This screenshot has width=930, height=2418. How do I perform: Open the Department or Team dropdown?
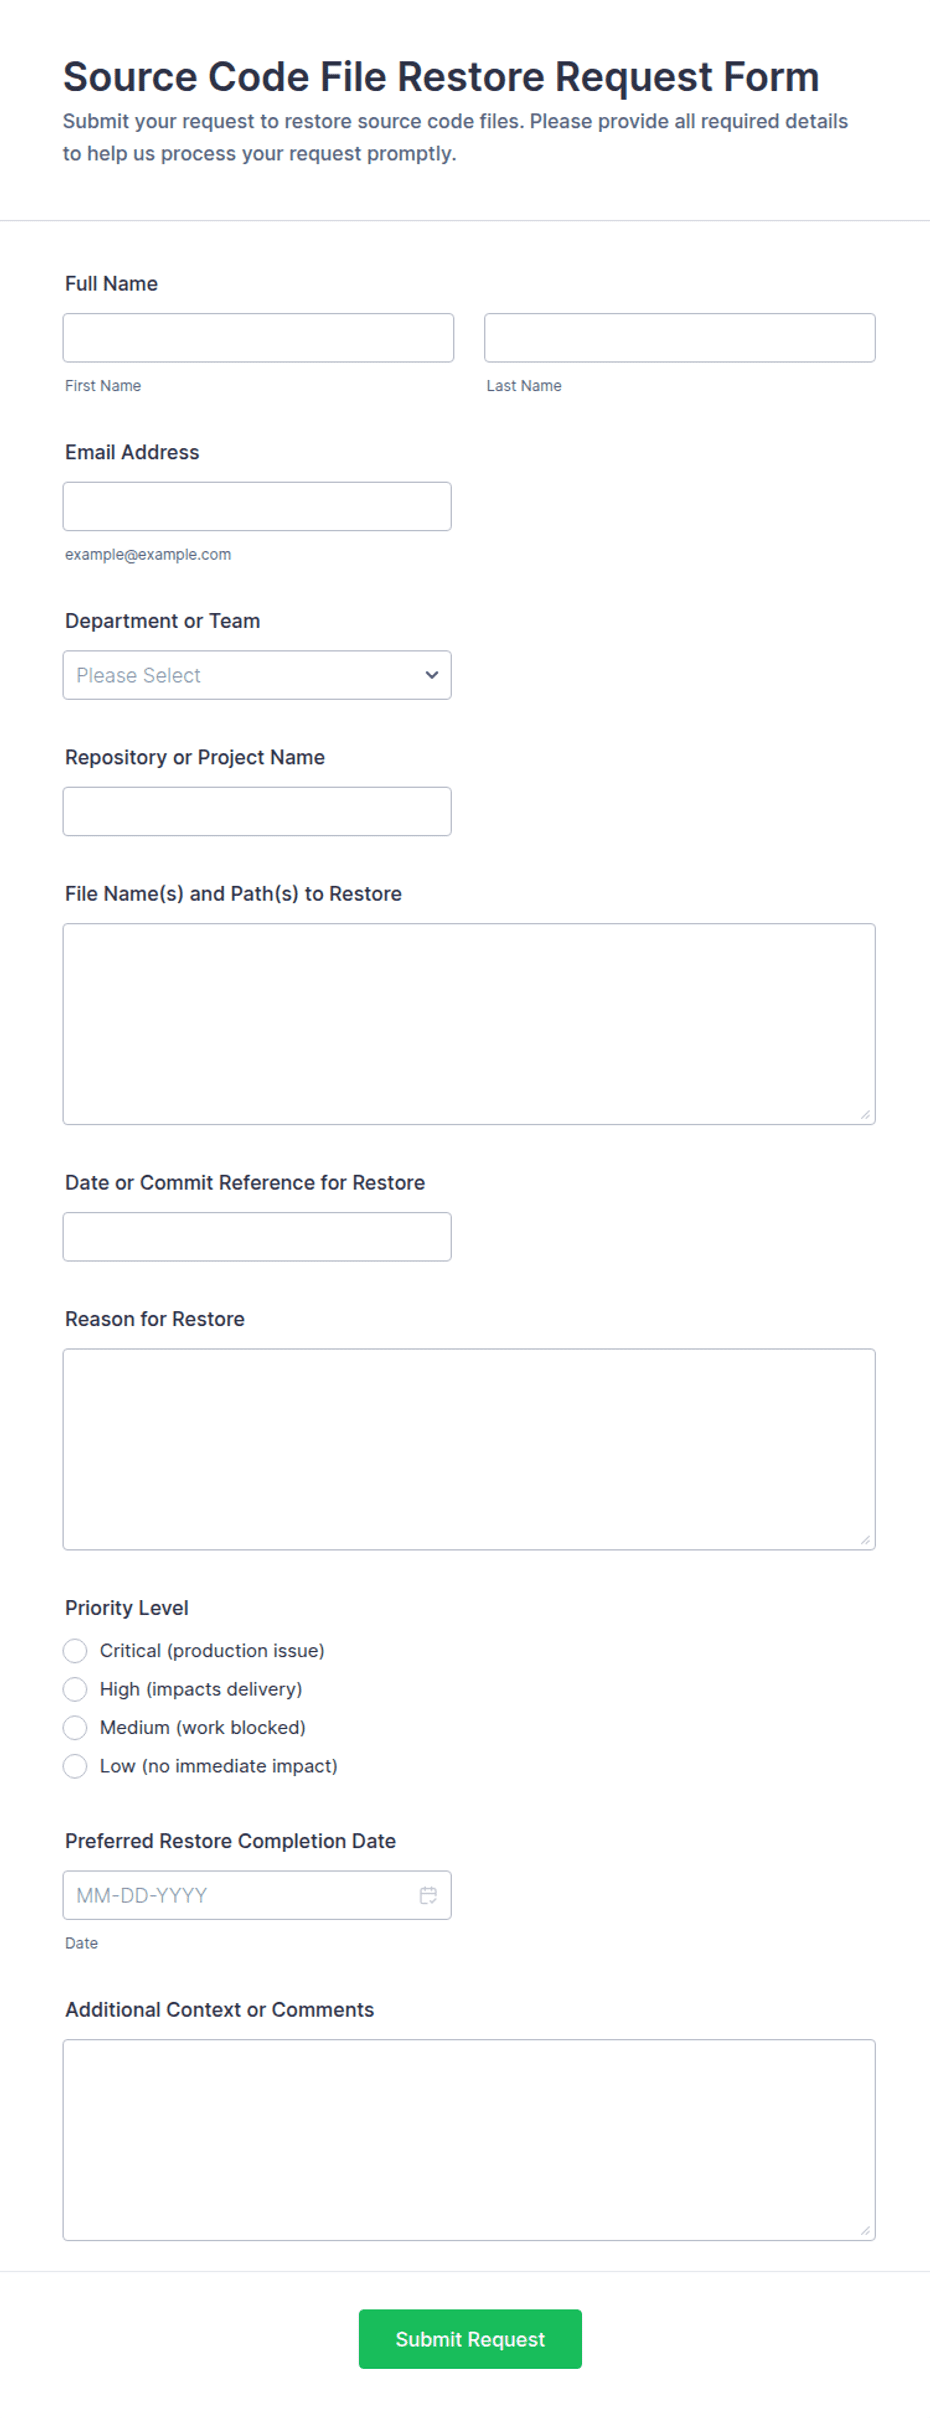(257, 675)
